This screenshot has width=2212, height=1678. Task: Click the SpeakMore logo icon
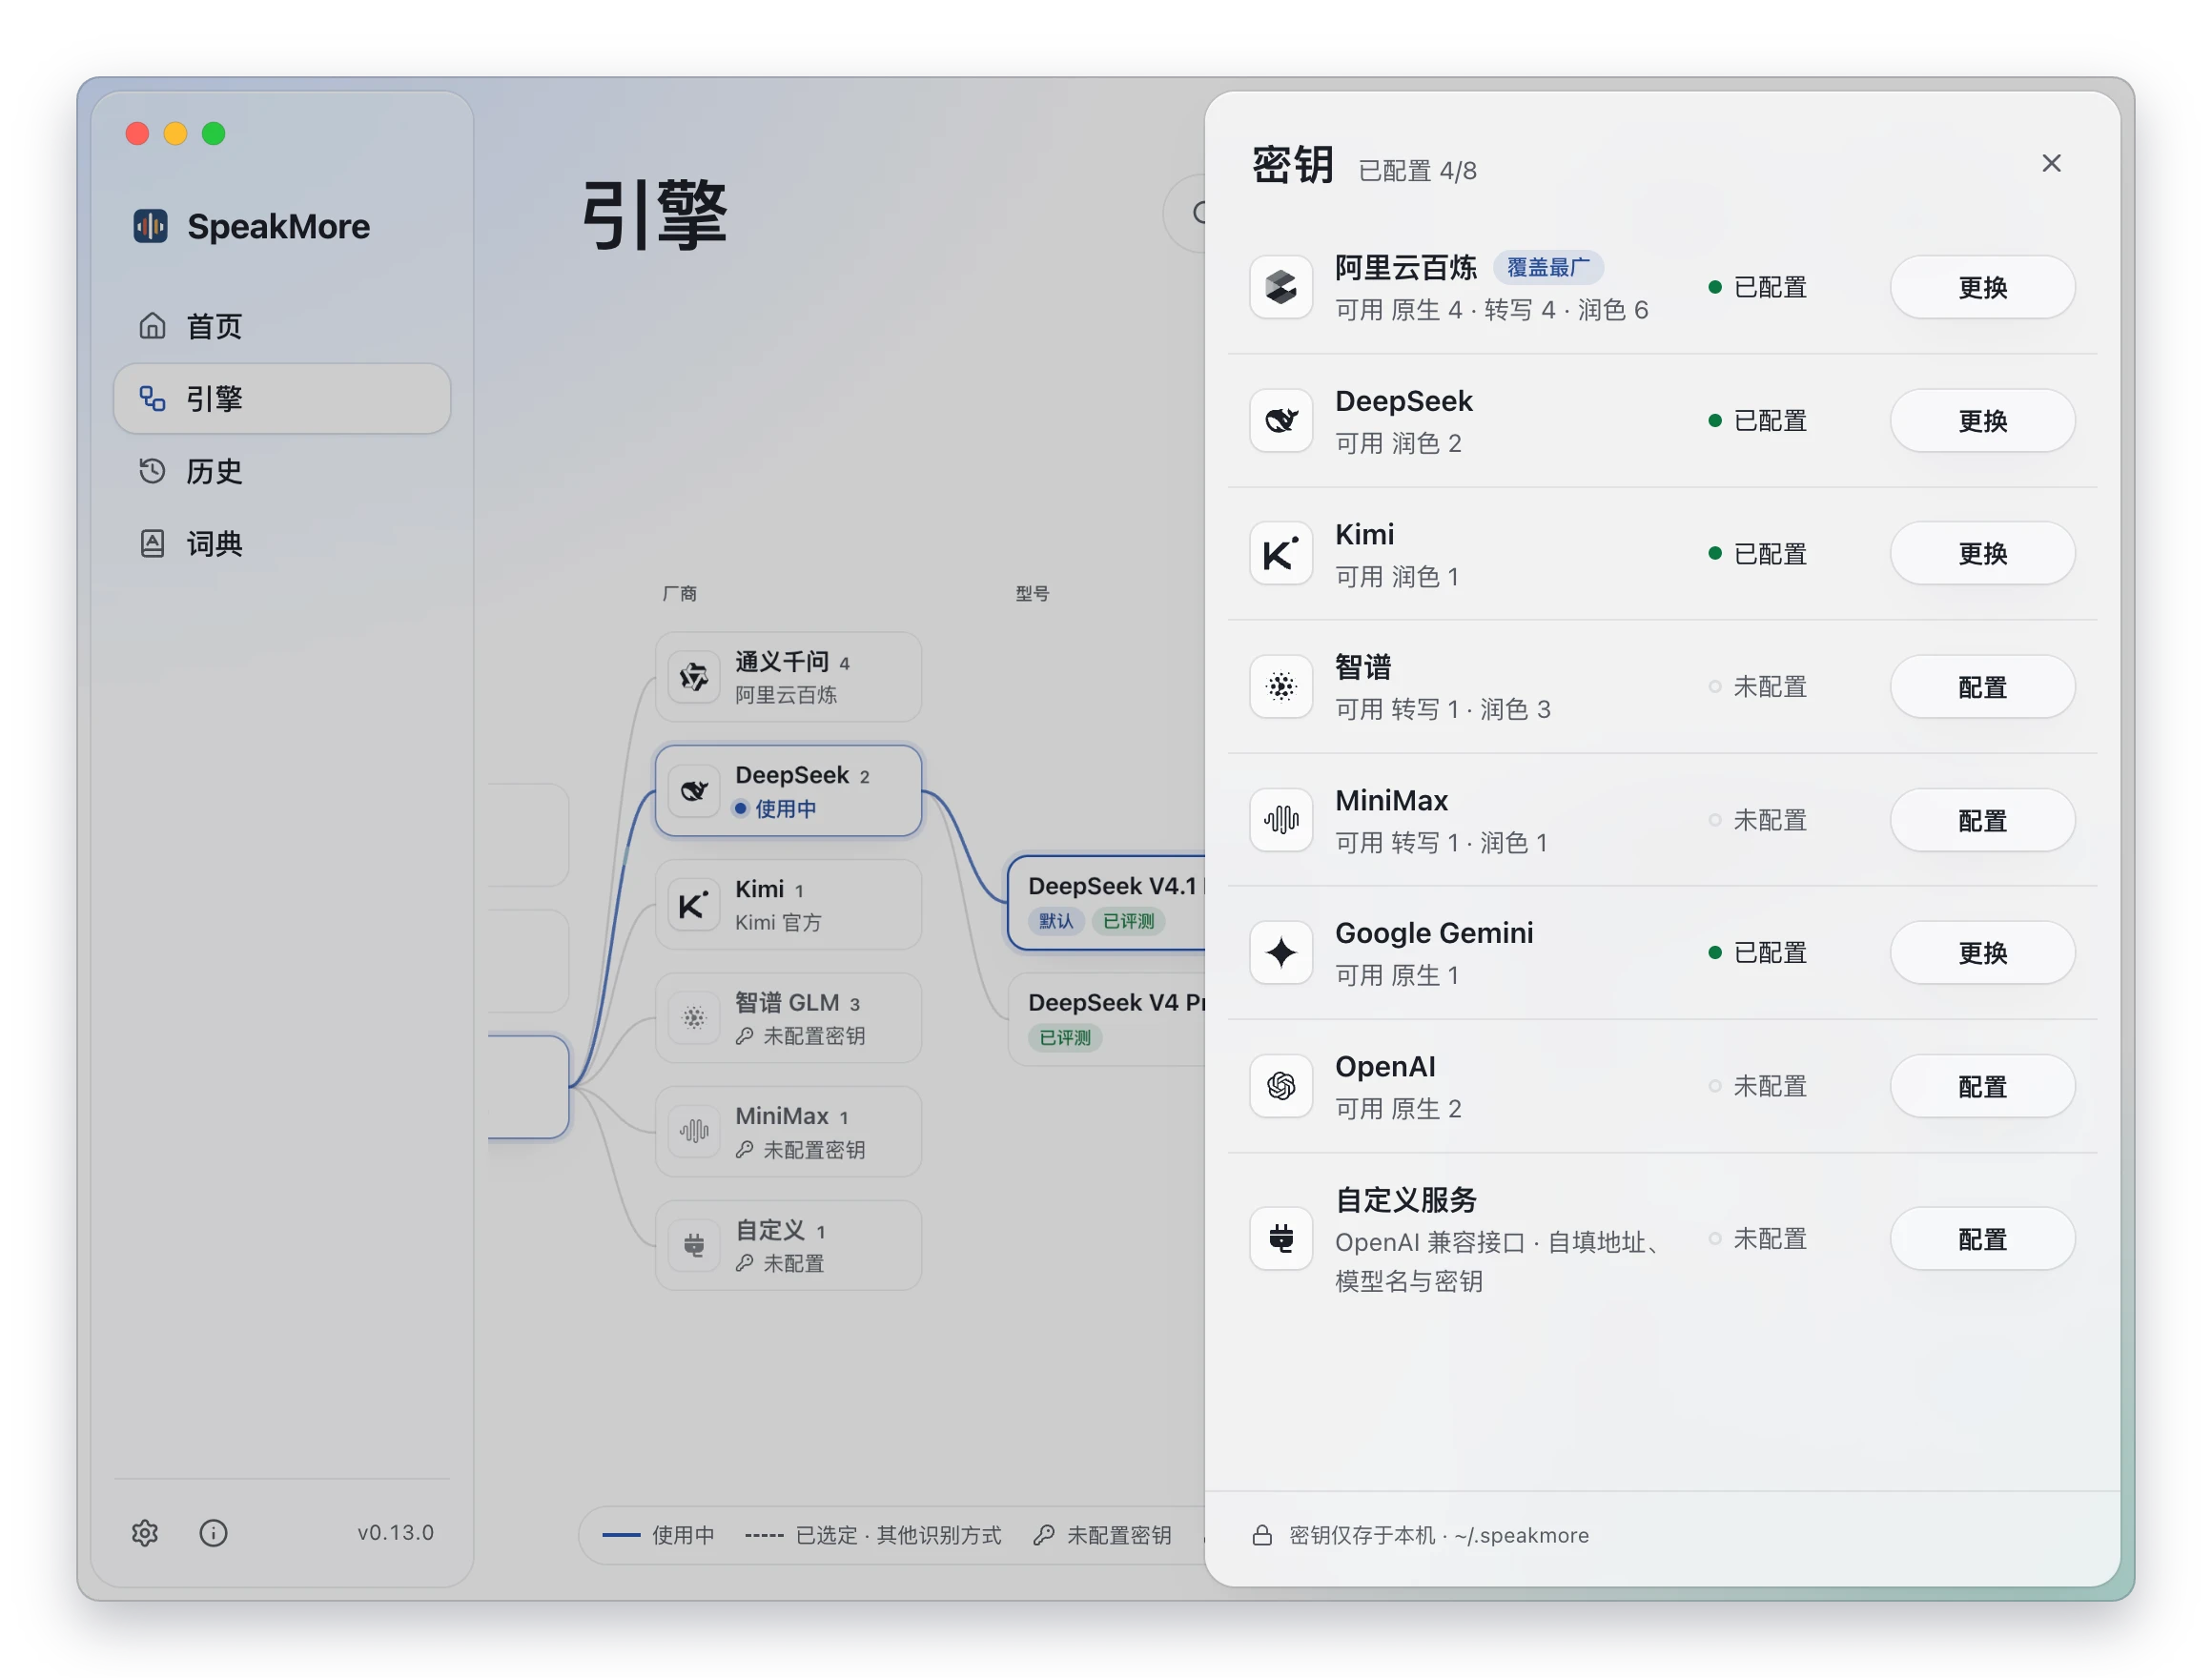click(x=150, y=226)
